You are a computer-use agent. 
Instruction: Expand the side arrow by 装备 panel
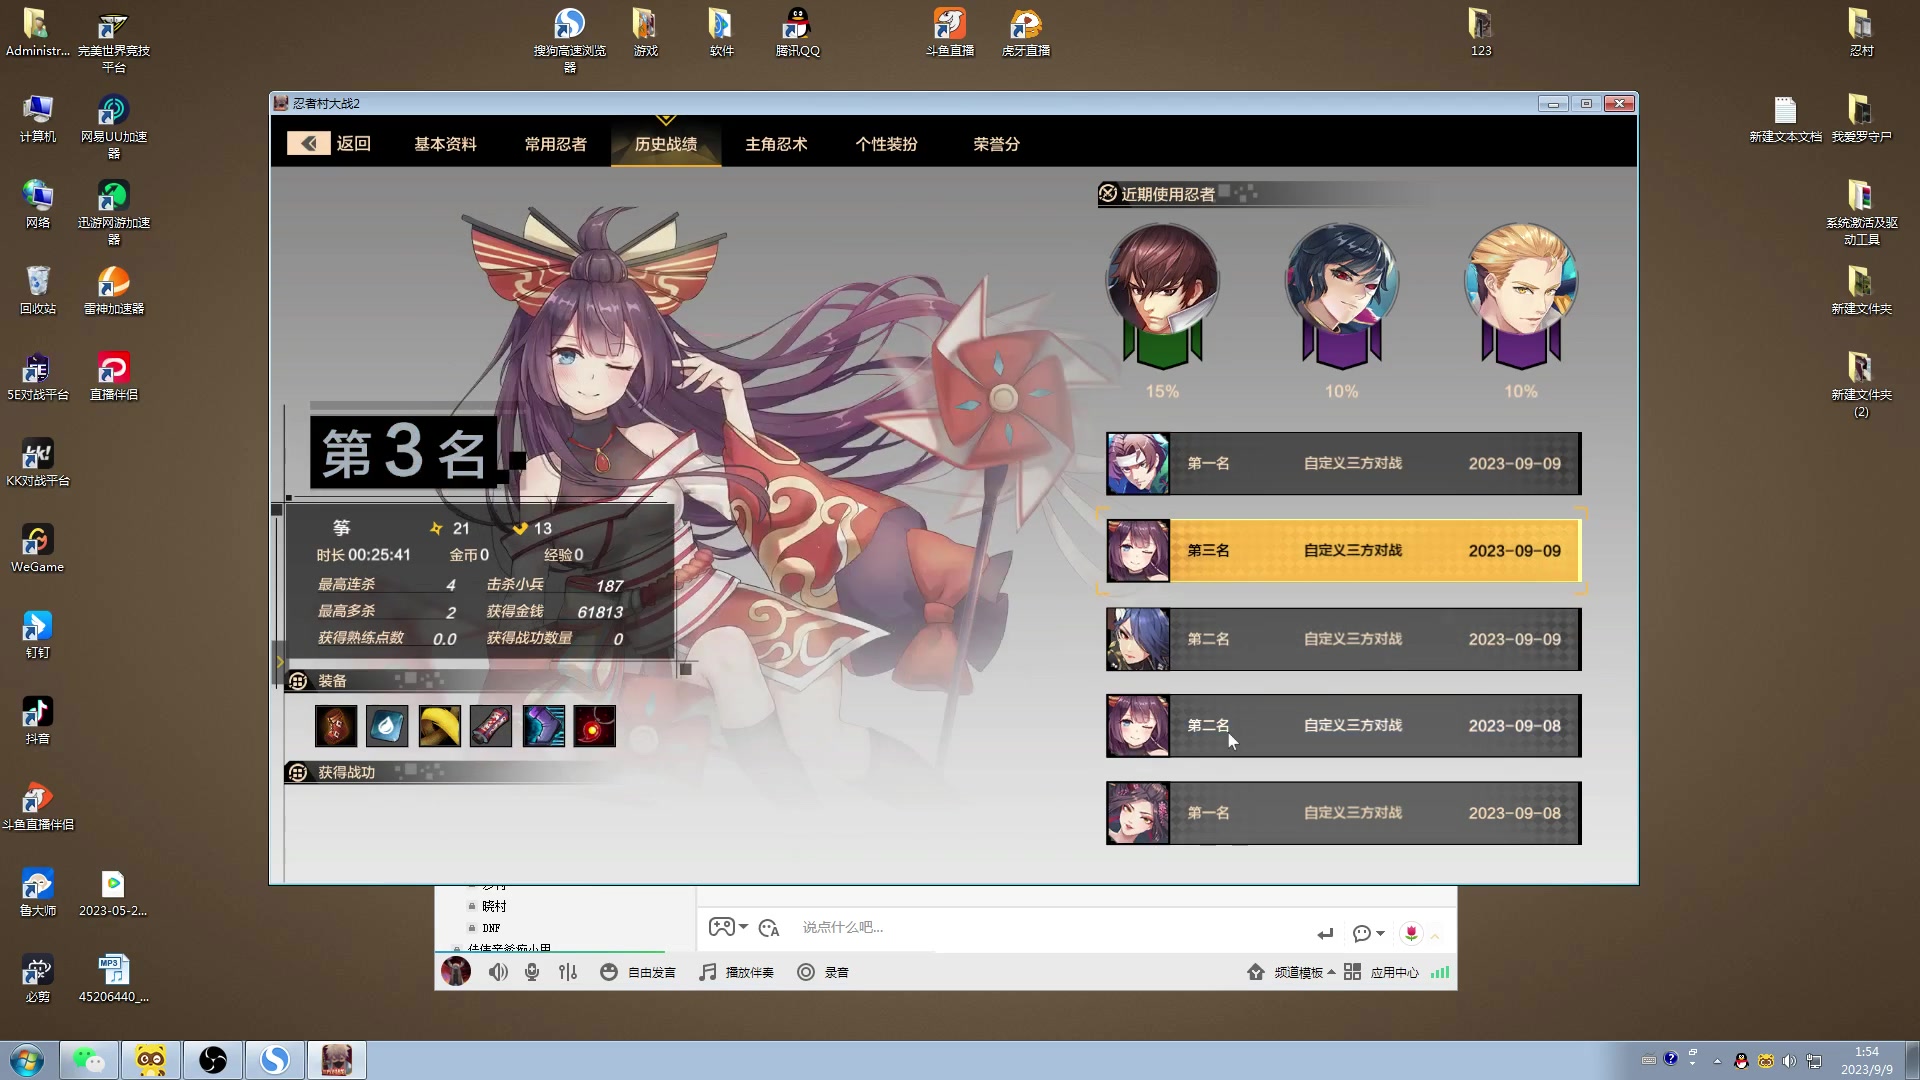click(x=280, y=661)
